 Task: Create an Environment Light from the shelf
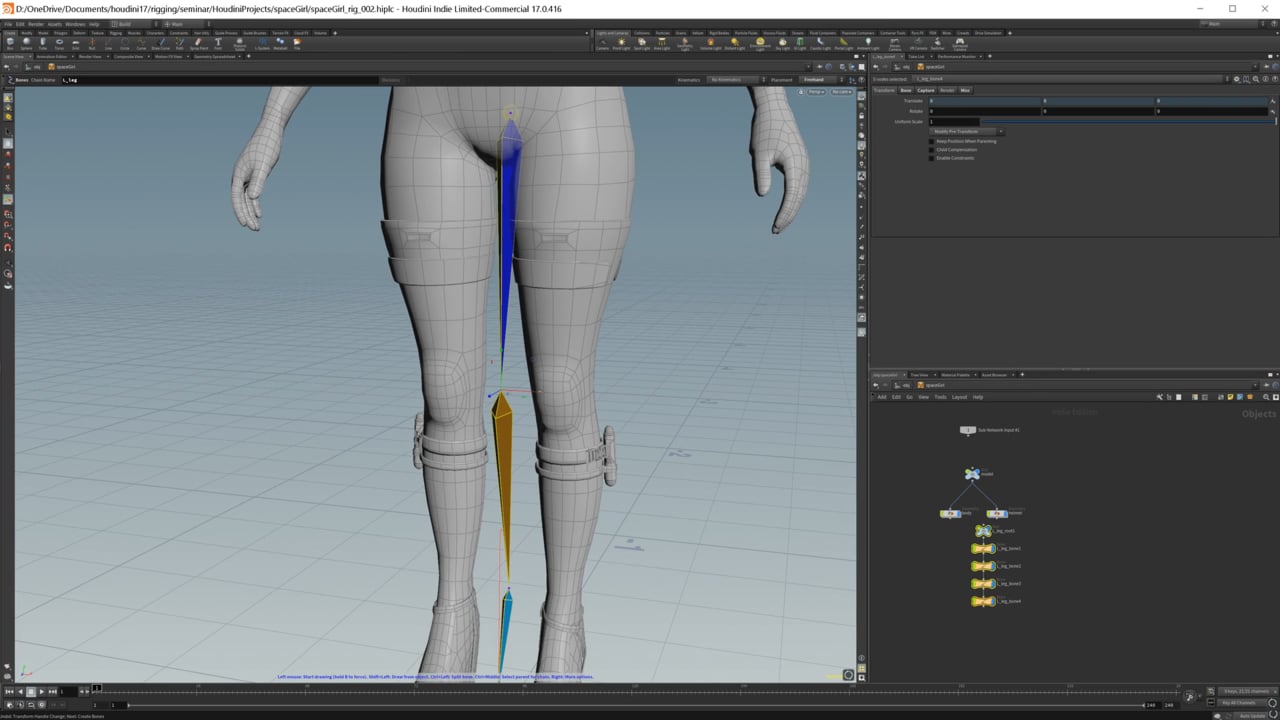759,42
